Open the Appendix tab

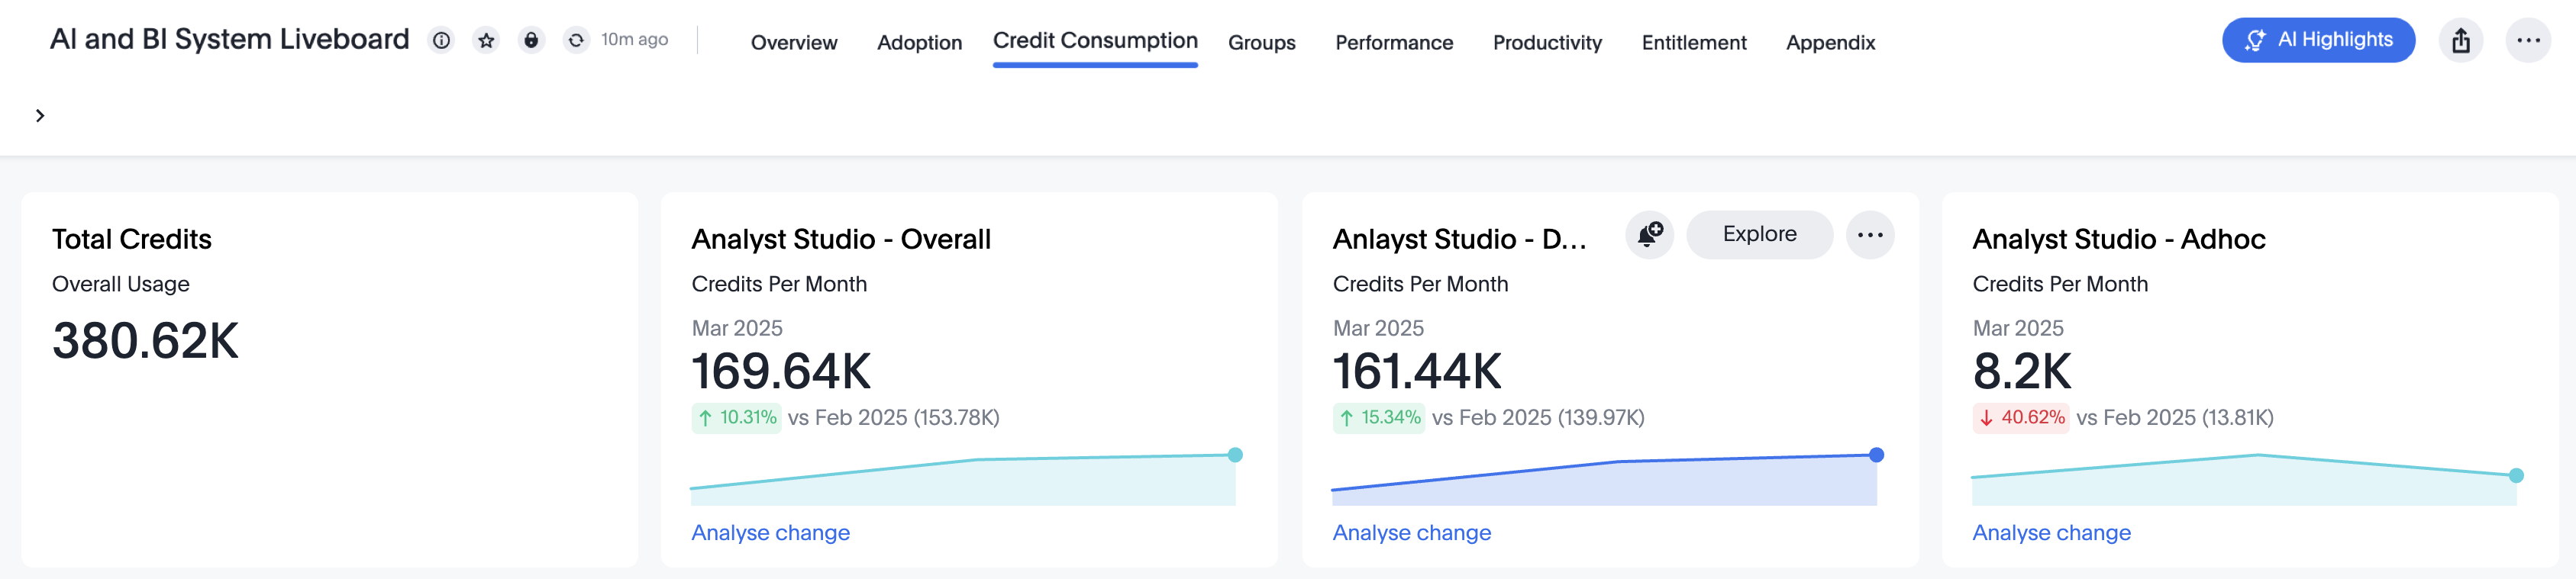(1830, 43)
